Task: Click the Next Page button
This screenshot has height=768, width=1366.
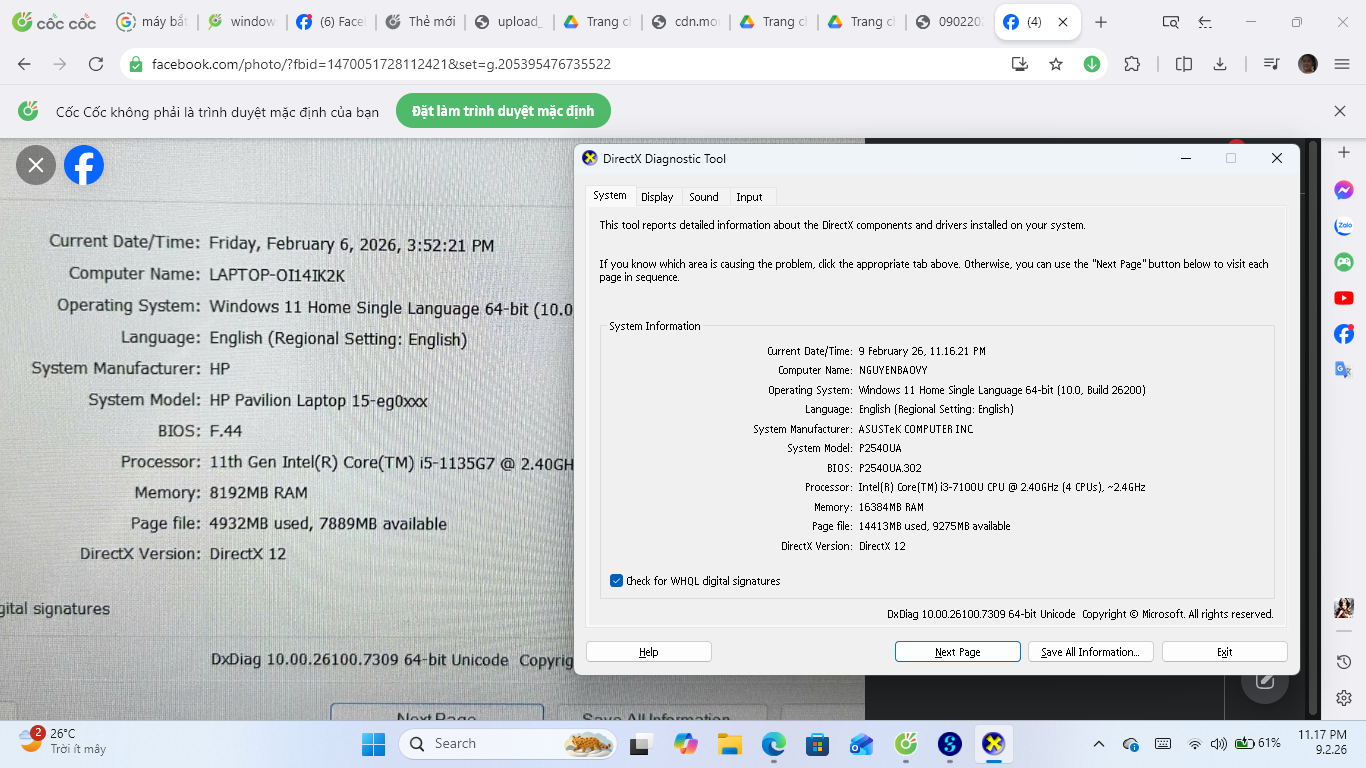Action: point(957,651)
